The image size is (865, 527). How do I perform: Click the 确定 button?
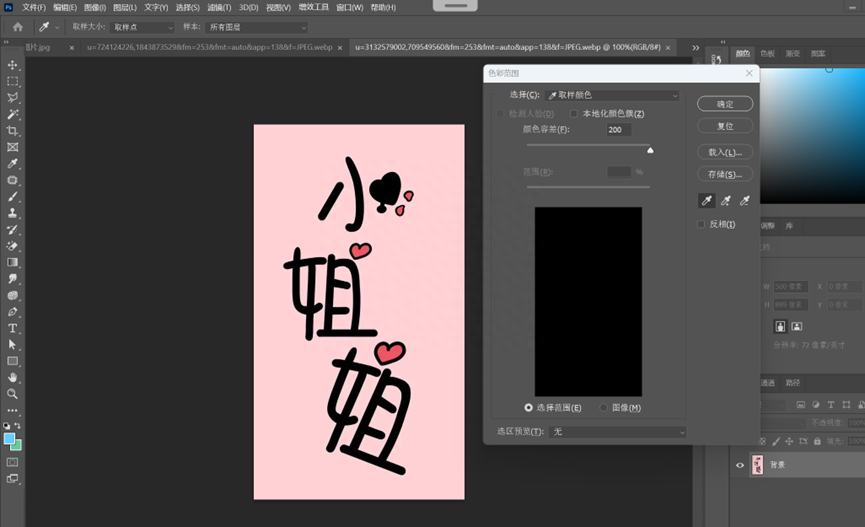pyautogui.click(x=725, y=104)
